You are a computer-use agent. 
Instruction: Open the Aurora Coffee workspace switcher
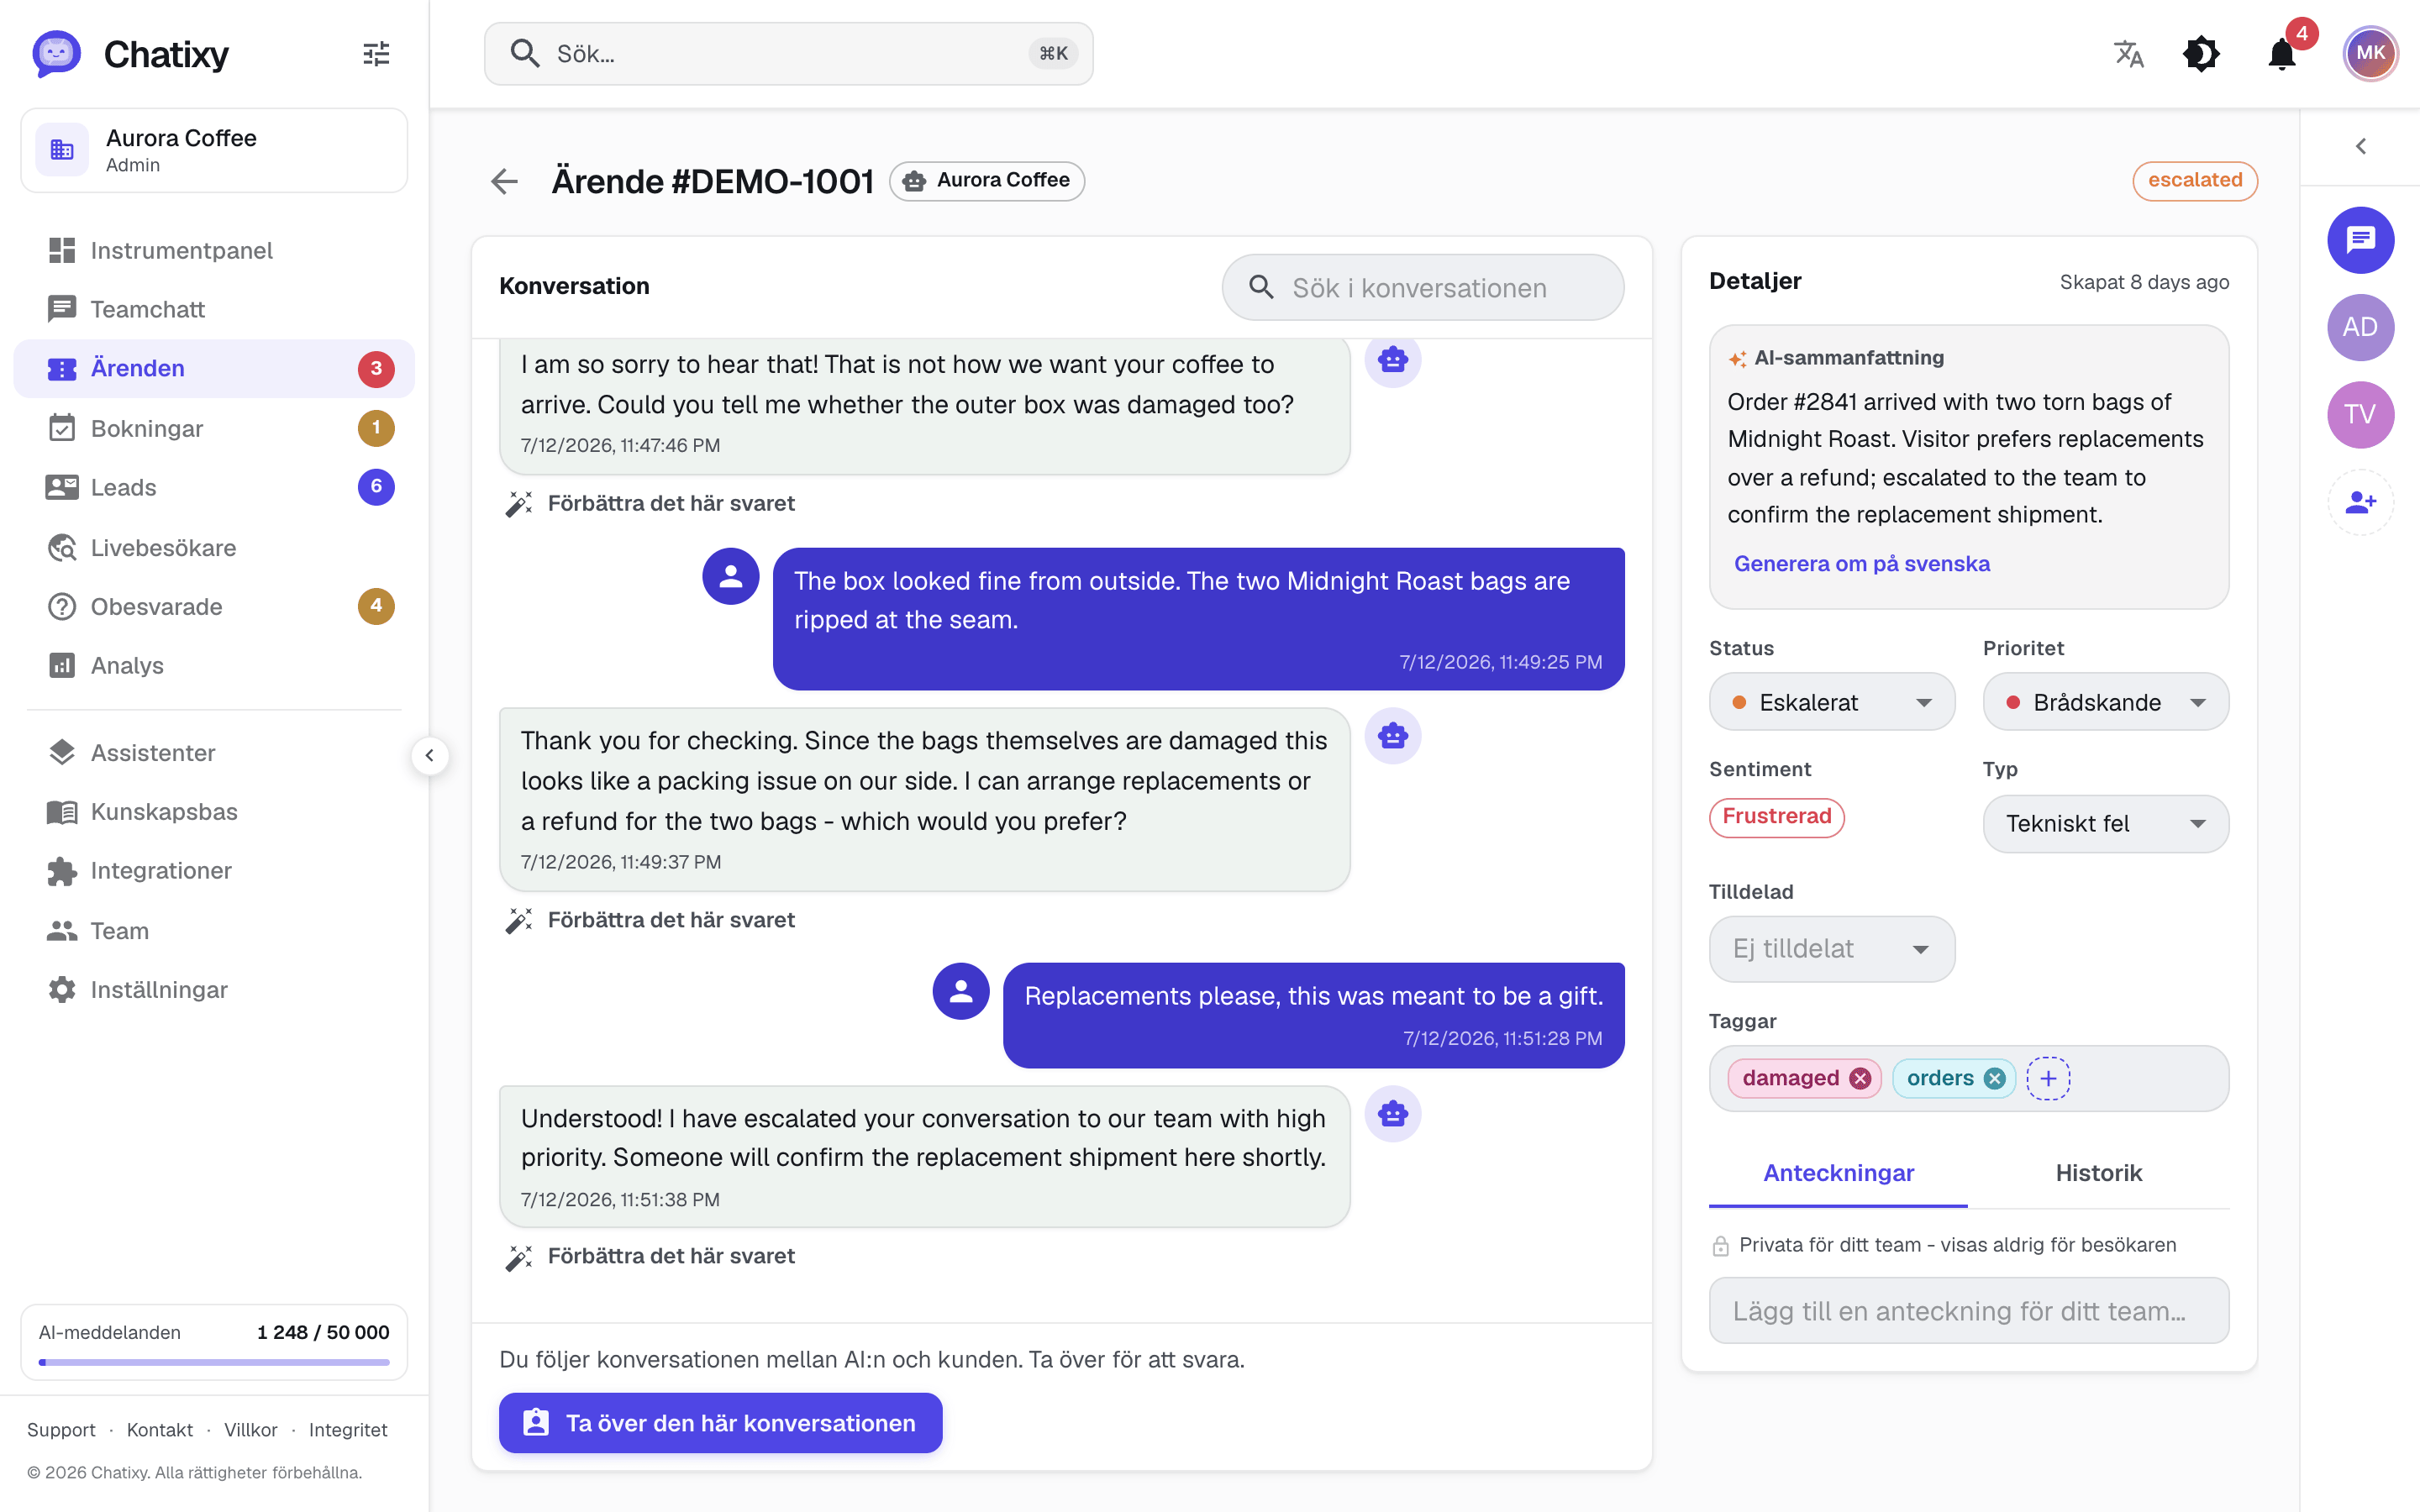pyautogui.click(x=214, y=150)
